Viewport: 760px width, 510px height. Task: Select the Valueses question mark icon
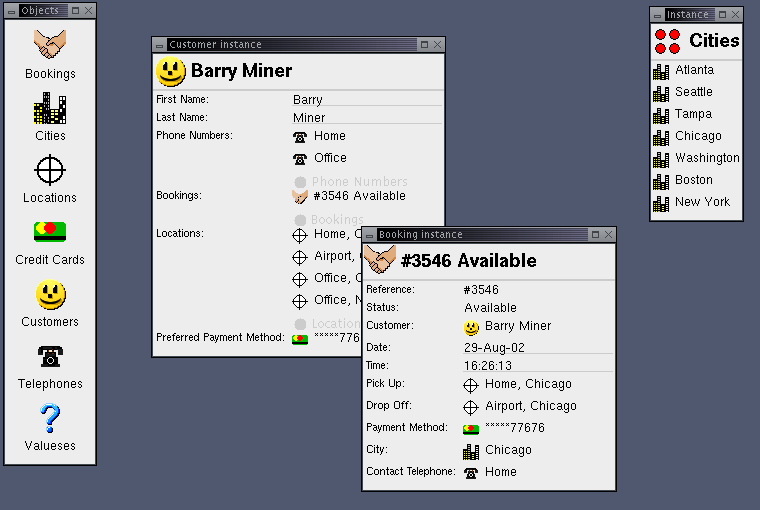[x=50, y=418]
